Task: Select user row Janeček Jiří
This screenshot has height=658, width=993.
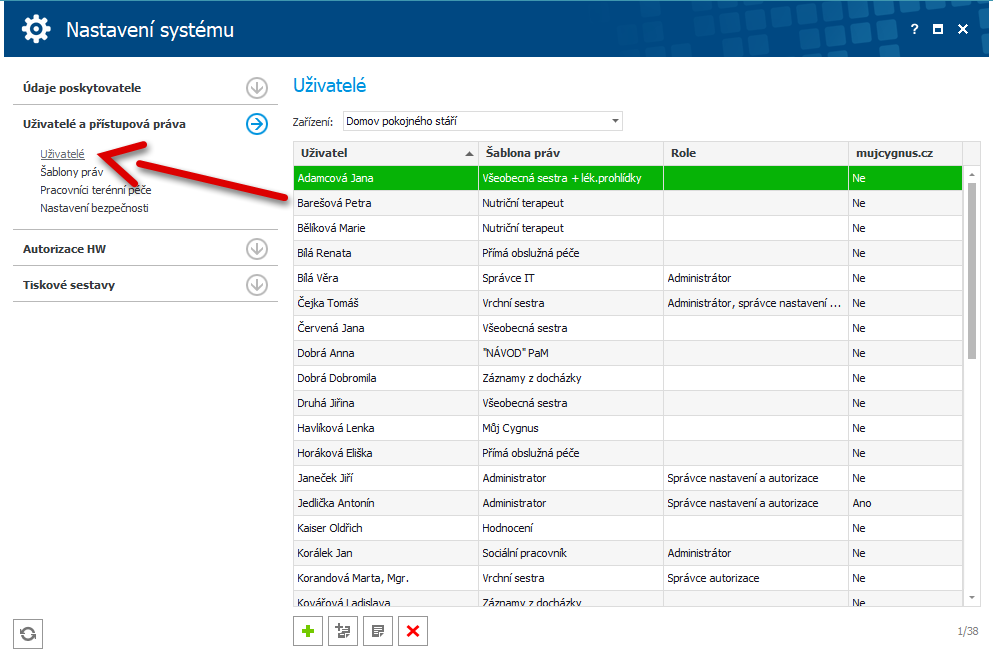Action: click(x=628, y=478)
